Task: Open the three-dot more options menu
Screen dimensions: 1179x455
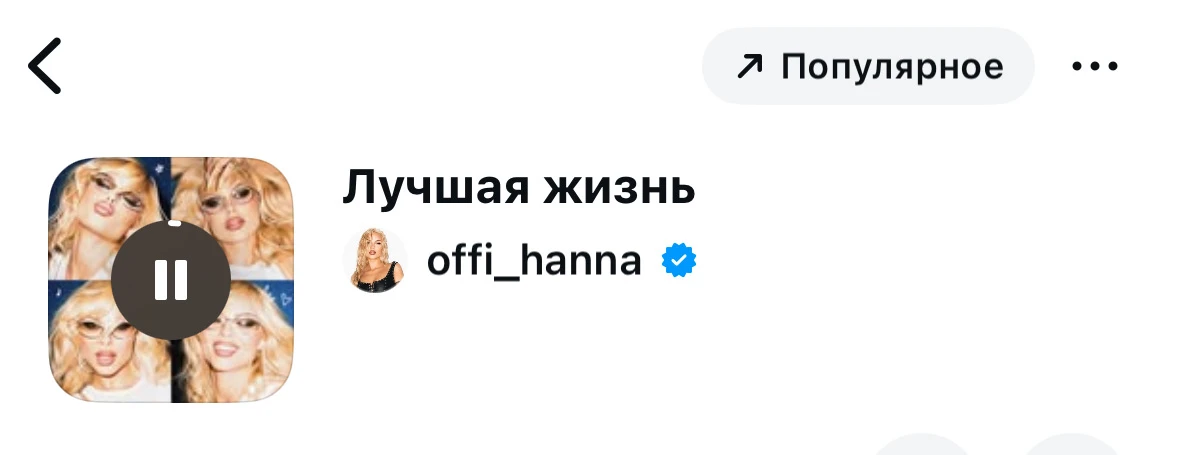Action: click(1094, 66)
